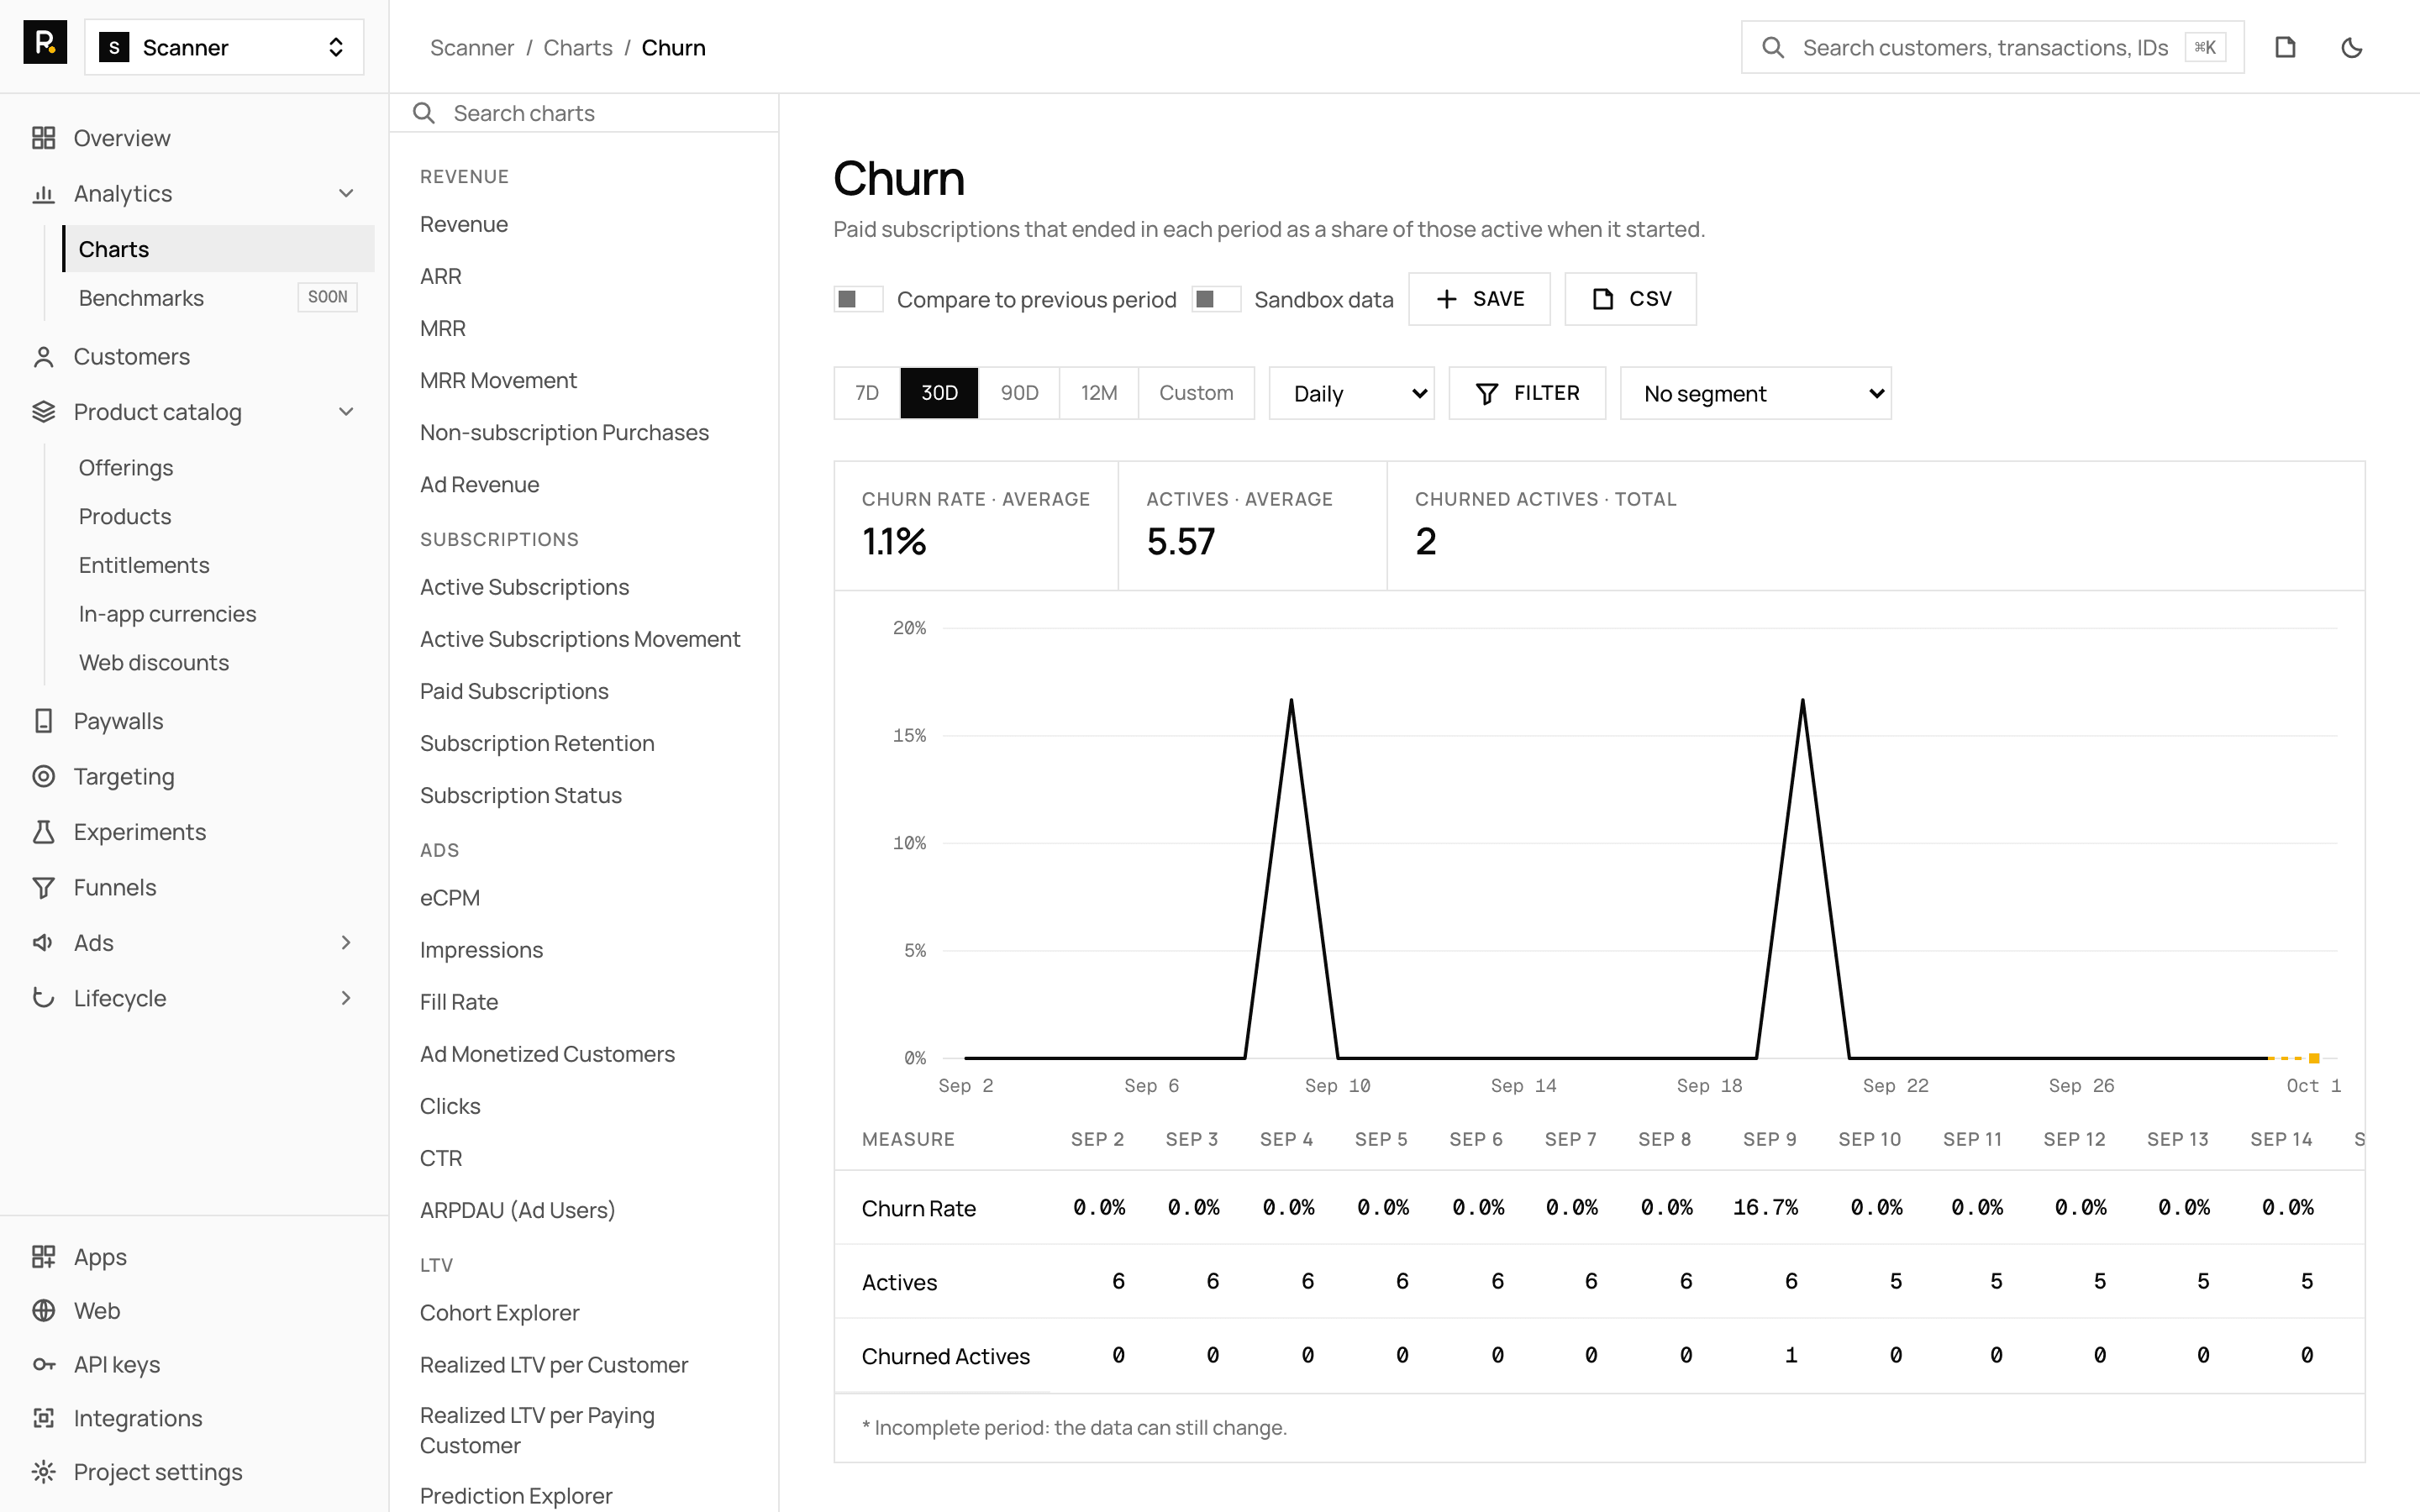2420x1512 pixels.
Task: Open the Overview grid icon
Action: pyautogui.click(x=43, y=138)
